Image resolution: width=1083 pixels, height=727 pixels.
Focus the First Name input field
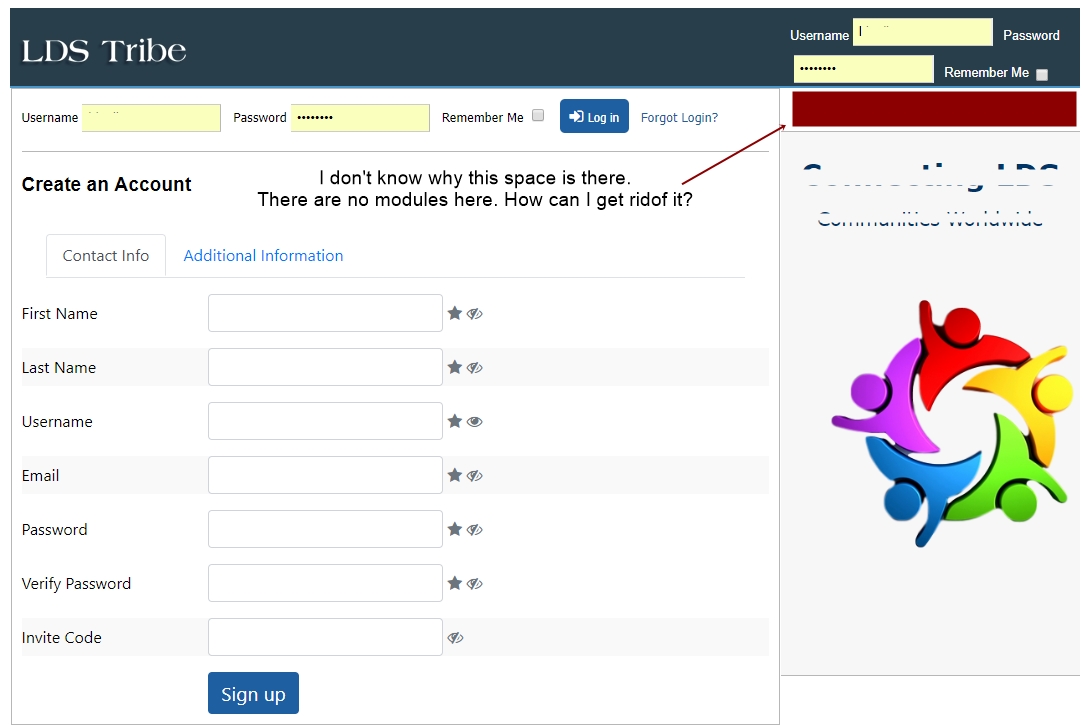[325, 313]
